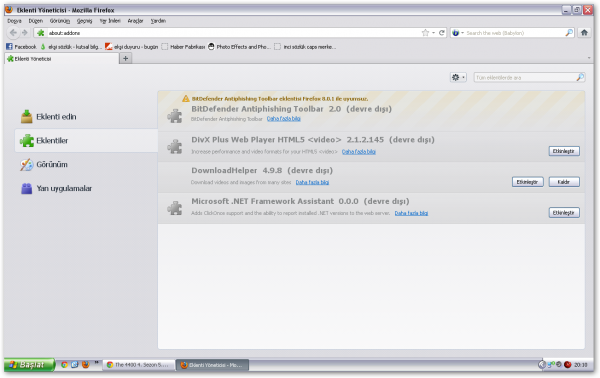600x378 pixels.
Task: Open more info link for BitDefender Toolbar
Action: point(284,119)
